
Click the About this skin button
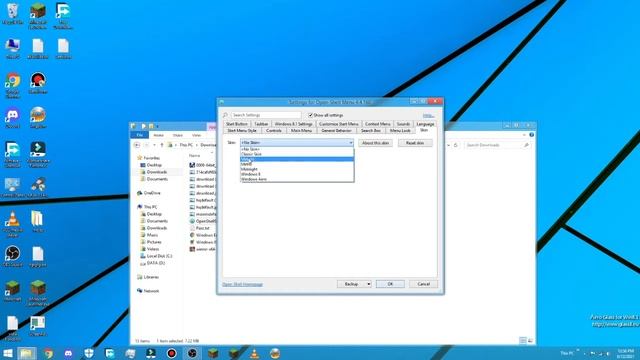[x=376, y=143]
